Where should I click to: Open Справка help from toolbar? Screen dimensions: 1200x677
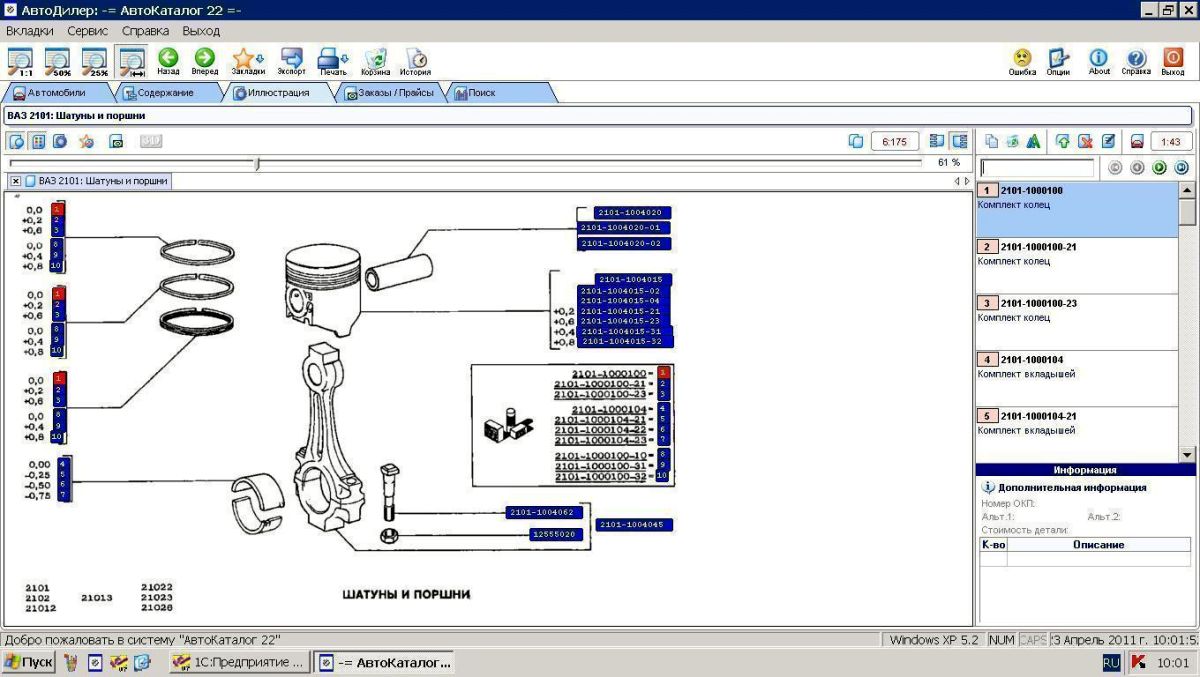1136,62
